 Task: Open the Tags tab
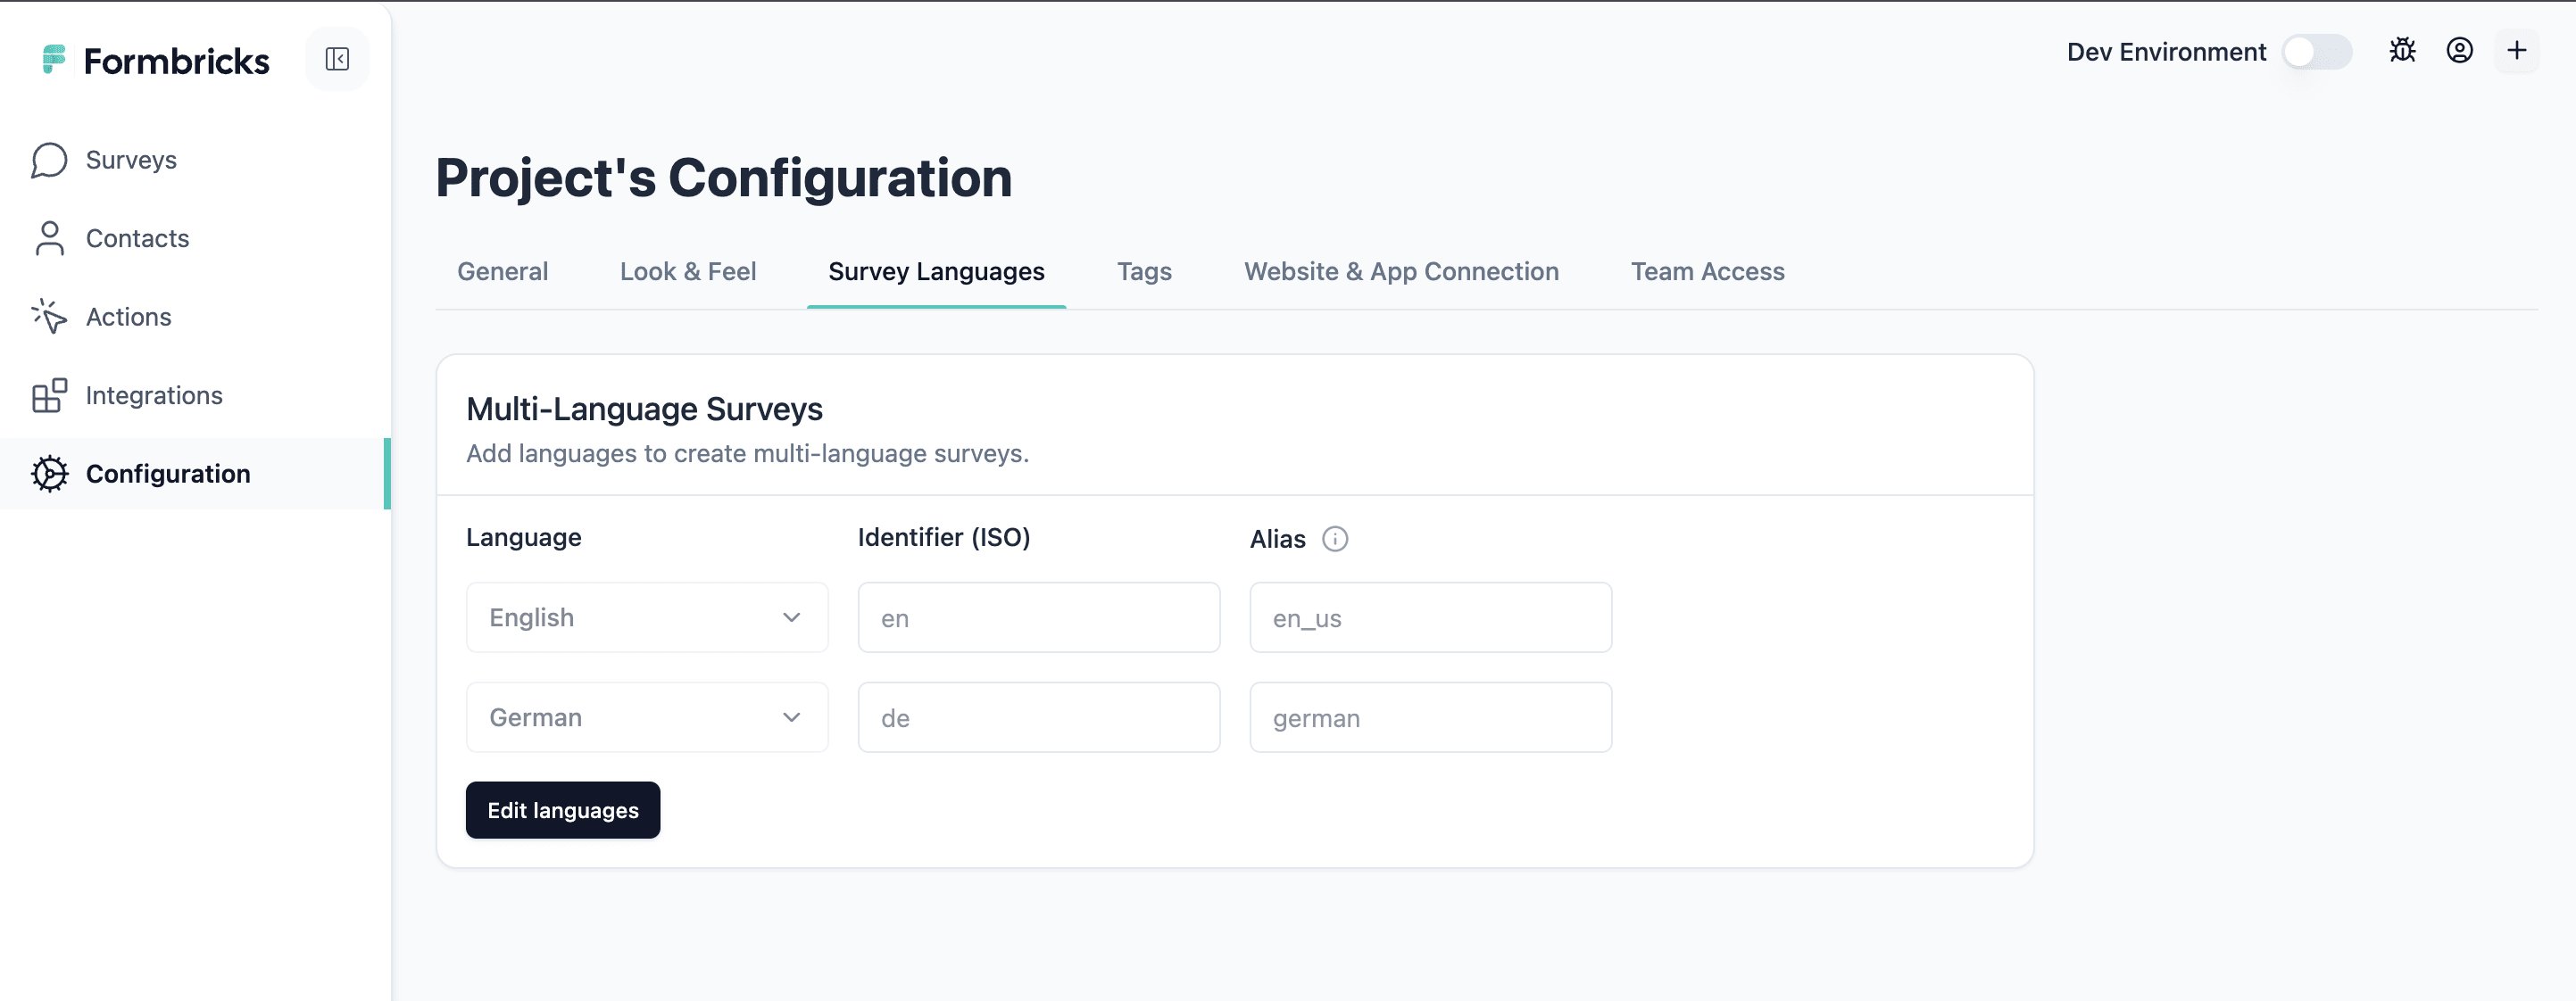pyautogui.click(x=1144, y=271)
